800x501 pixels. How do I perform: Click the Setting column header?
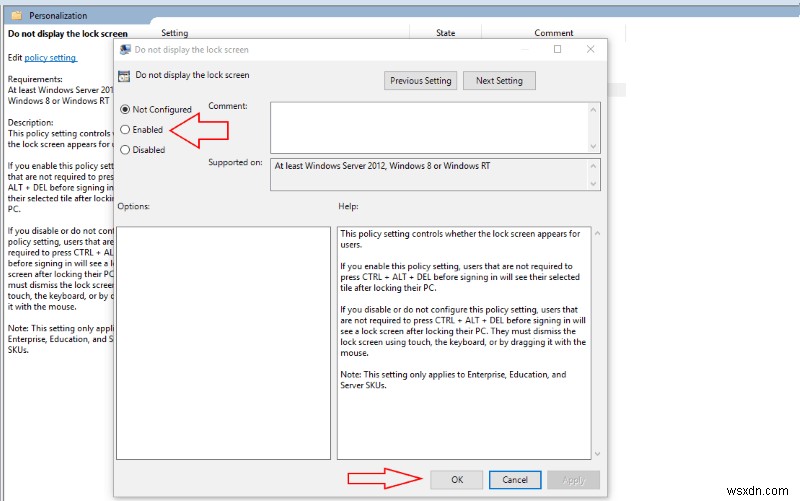tap(174, 33)
